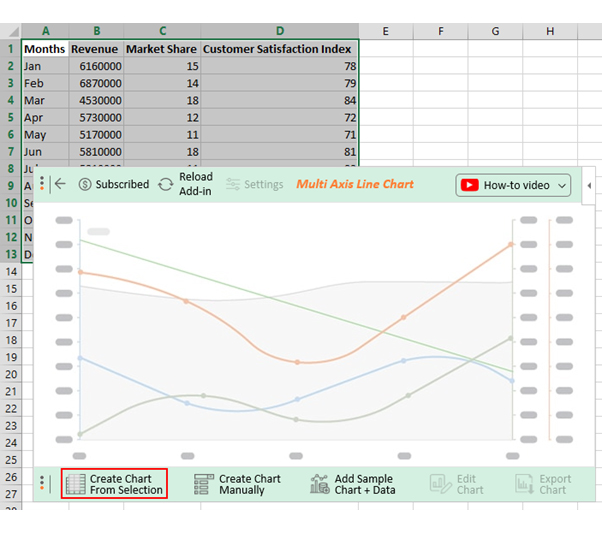Click satisfaction index cell 81
Screen dimensions: 602x533
pyautogui.click(x=279, y=151)
